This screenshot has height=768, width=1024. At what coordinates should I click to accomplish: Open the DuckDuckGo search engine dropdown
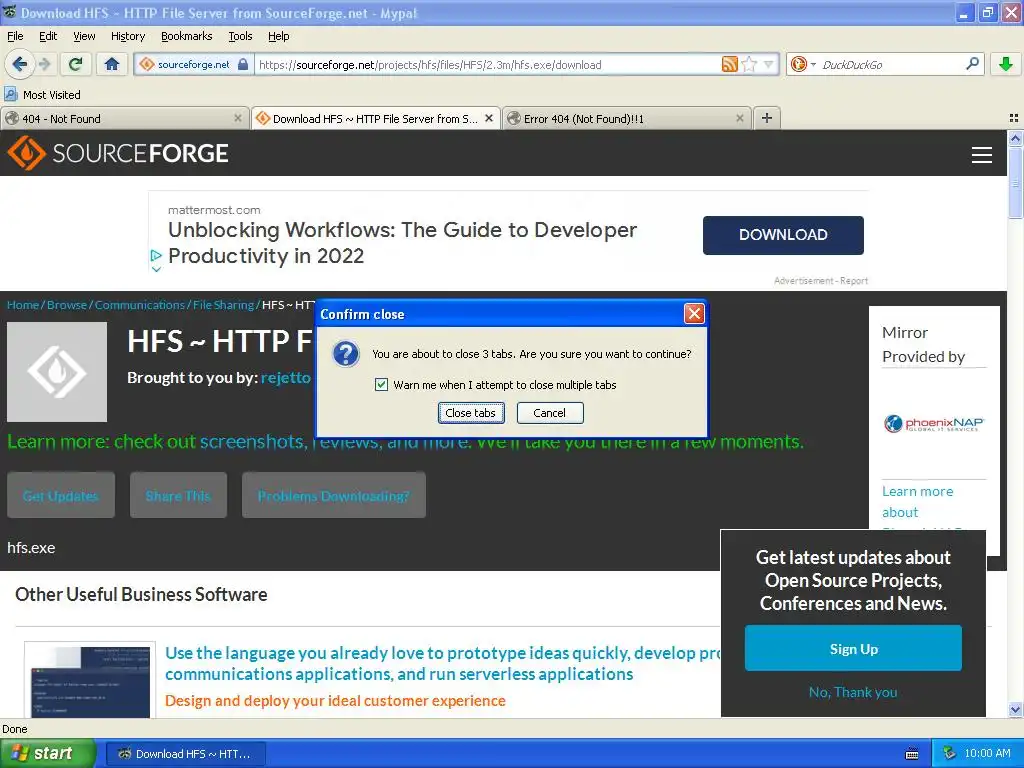(x=803, y=64)
